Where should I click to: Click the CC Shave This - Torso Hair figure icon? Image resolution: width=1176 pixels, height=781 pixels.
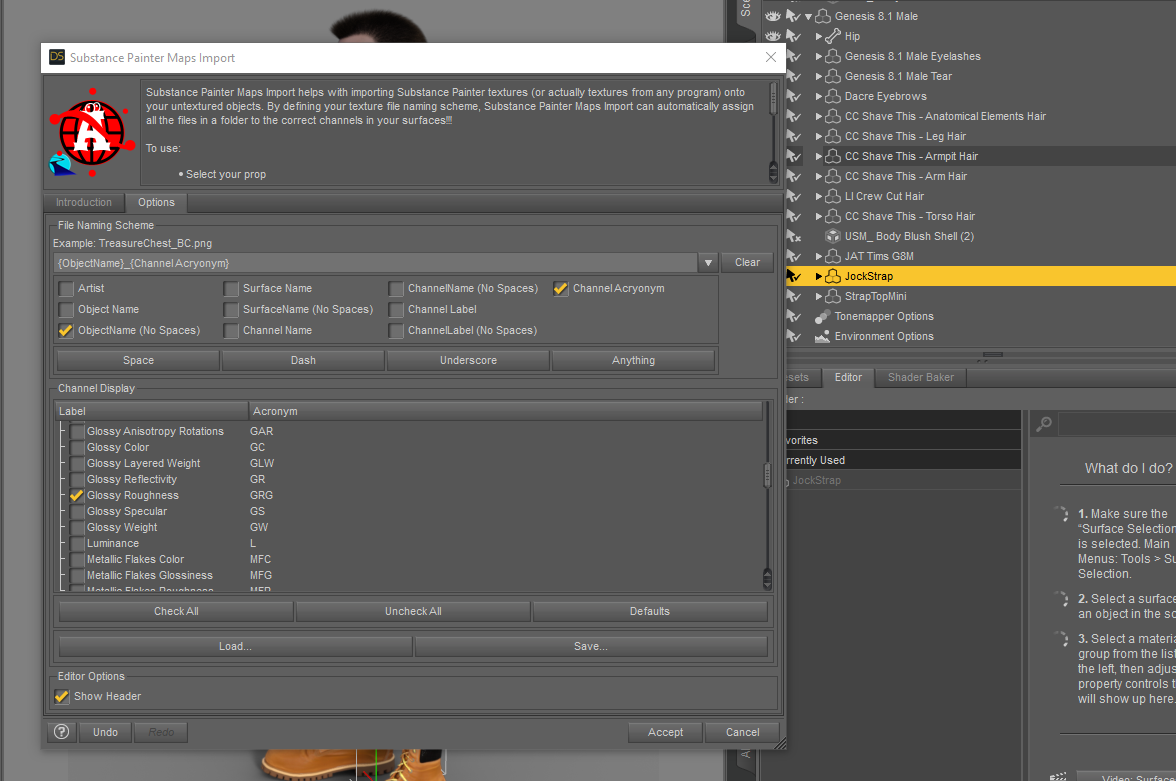[832, 216]
